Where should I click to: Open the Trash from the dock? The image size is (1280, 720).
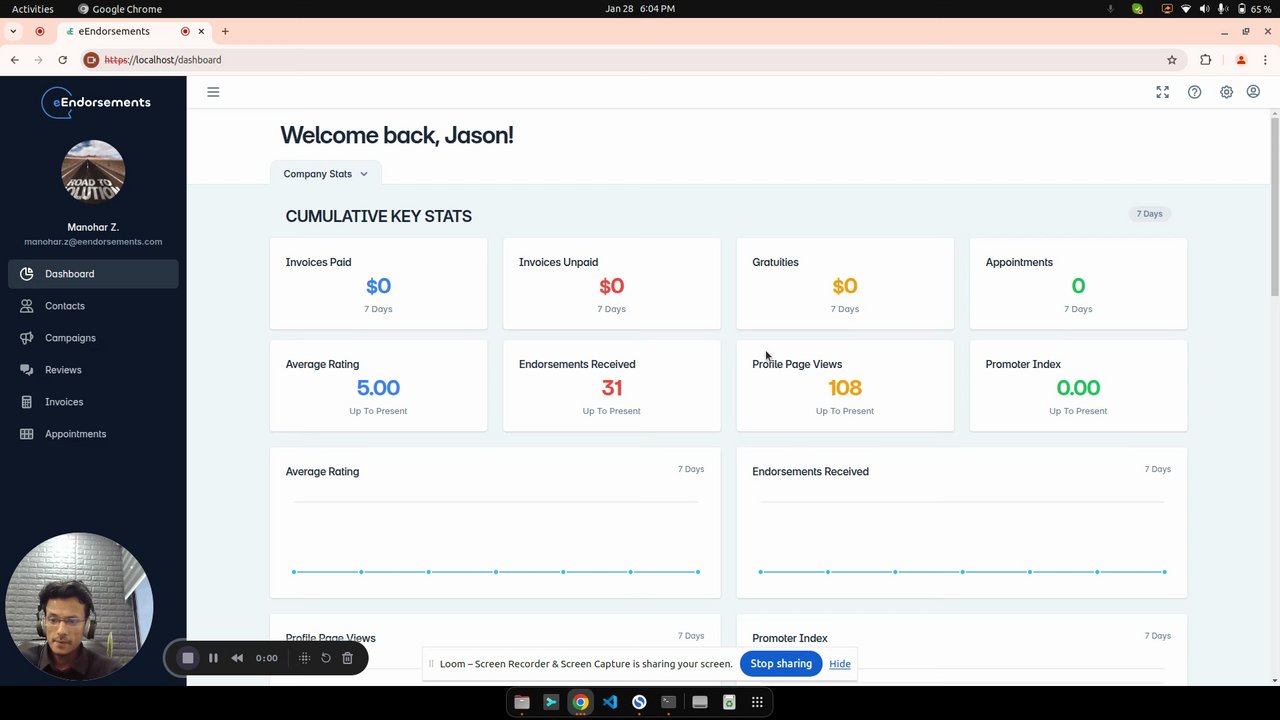point(729,702)
